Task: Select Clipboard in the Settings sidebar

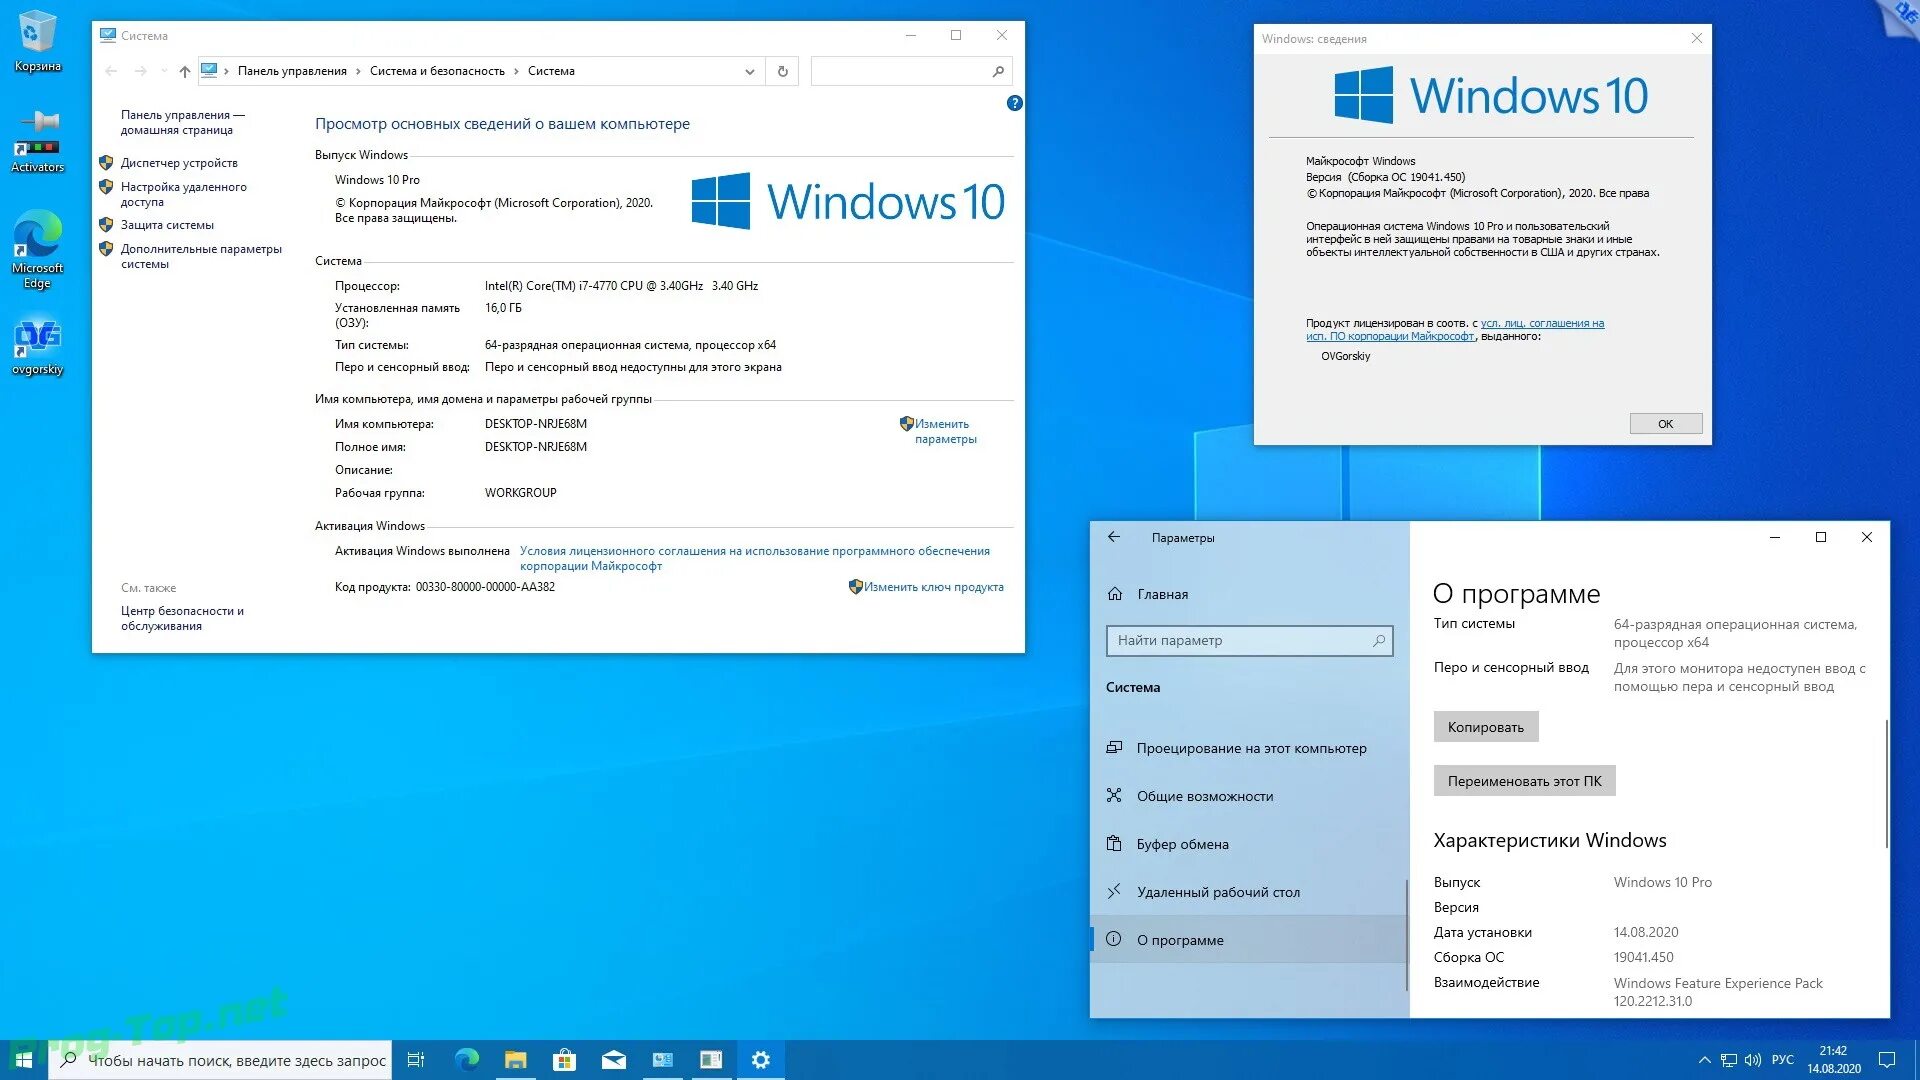Action: pos(1182,844)
